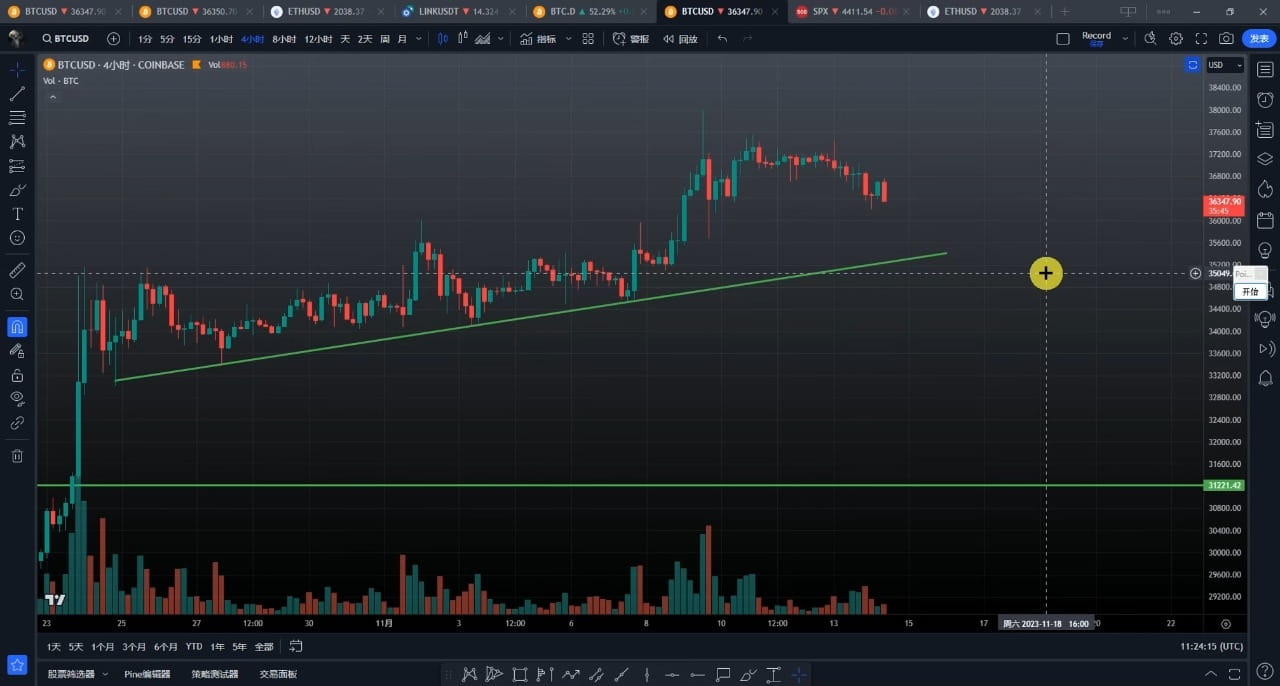Toggle lock all drawing tools
The width and height of the screenshot is (1280, 686).
[x=17, y=375]
